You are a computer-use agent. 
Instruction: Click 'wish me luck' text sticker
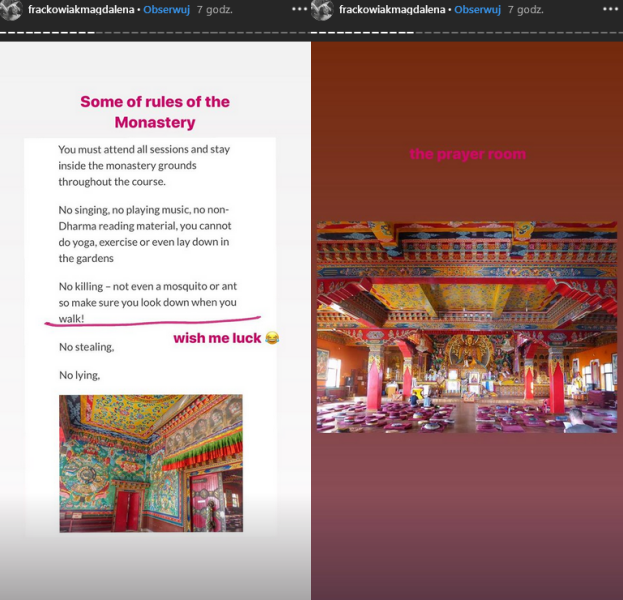tap(217, 338)
